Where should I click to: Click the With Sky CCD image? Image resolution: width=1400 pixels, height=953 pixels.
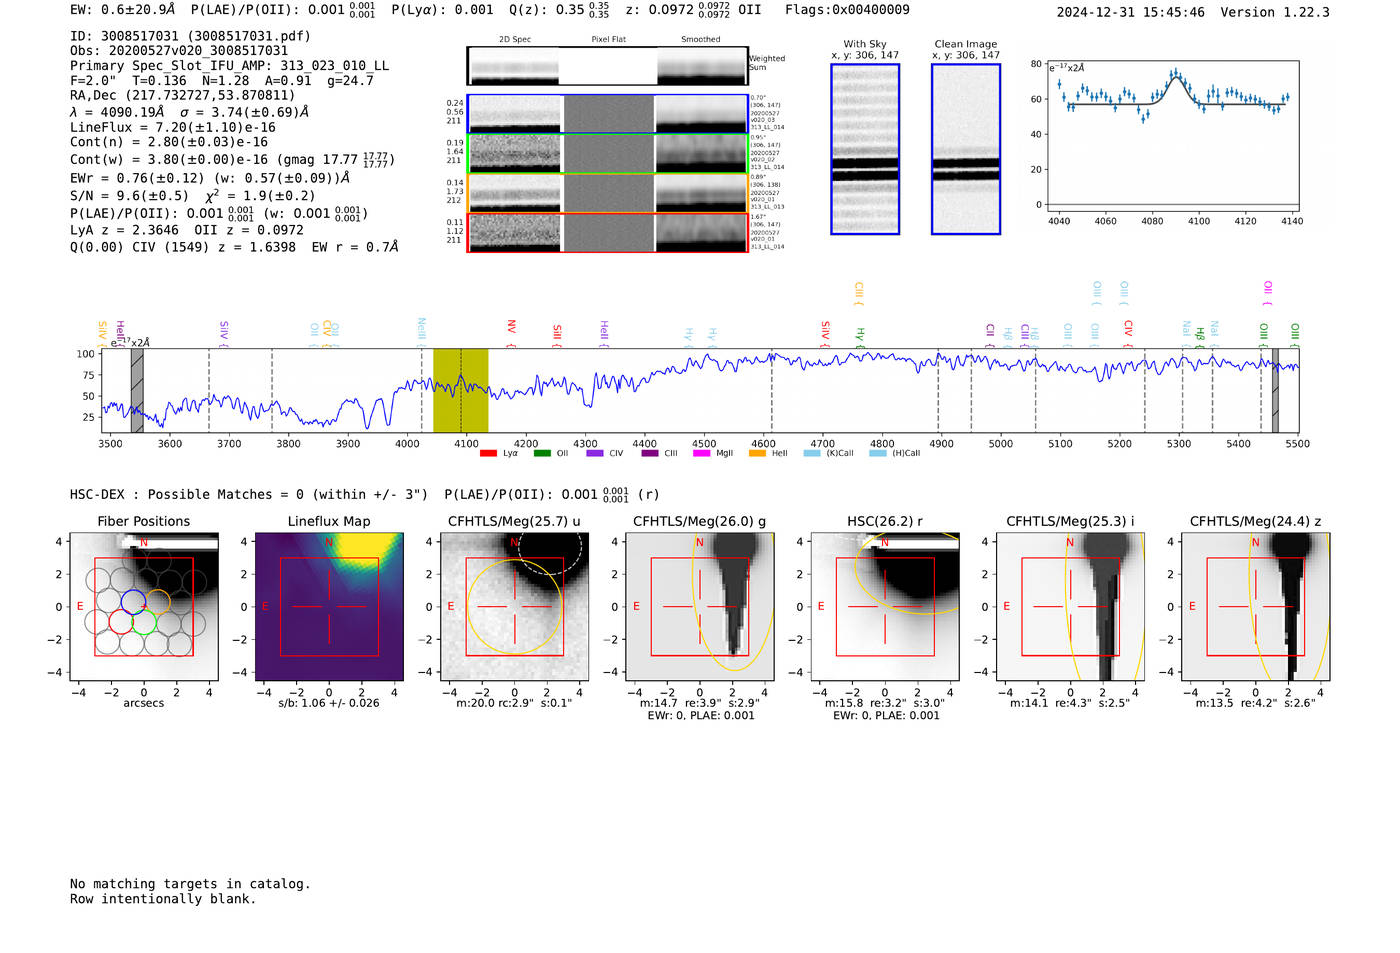(x=865, y=149)
